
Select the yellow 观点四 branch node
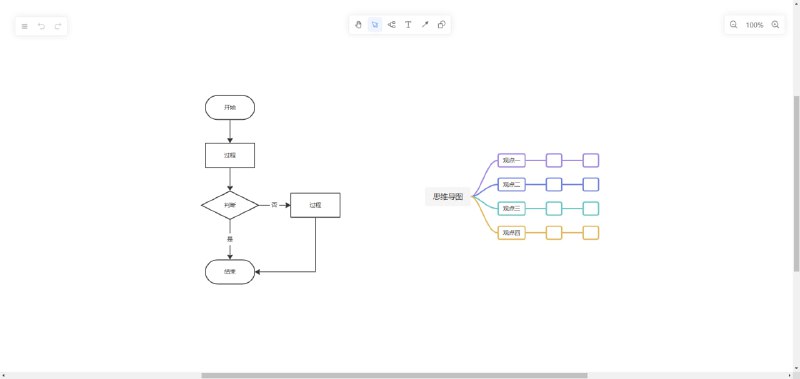[x=511, y=233]
